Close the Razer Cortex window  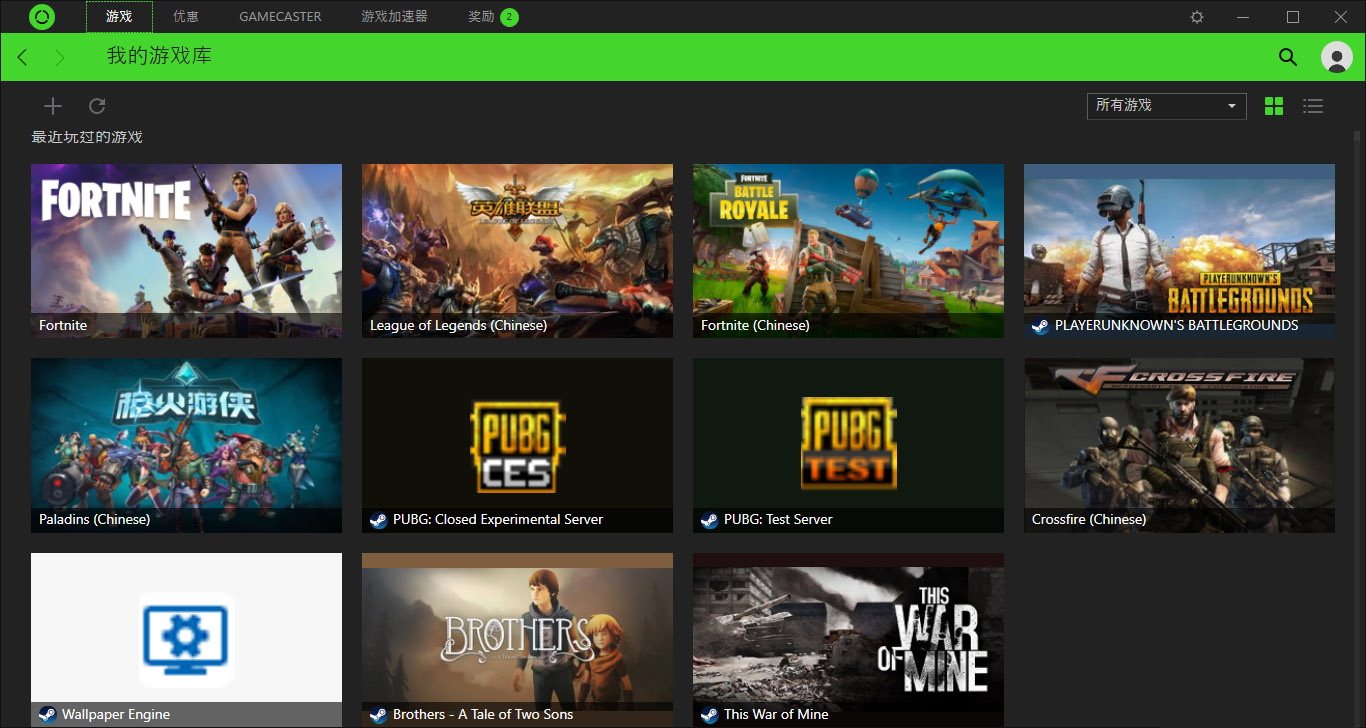click(1341, 17)
